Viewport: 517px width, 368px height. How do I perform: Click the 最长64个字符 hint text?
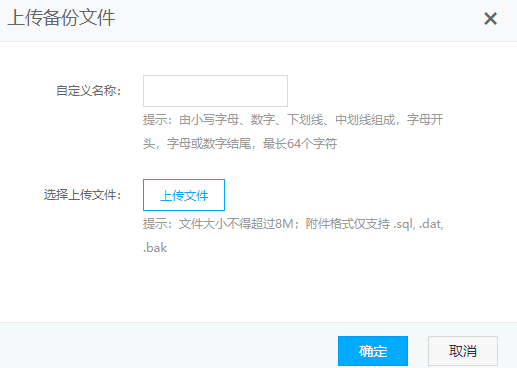coord(300,144)
